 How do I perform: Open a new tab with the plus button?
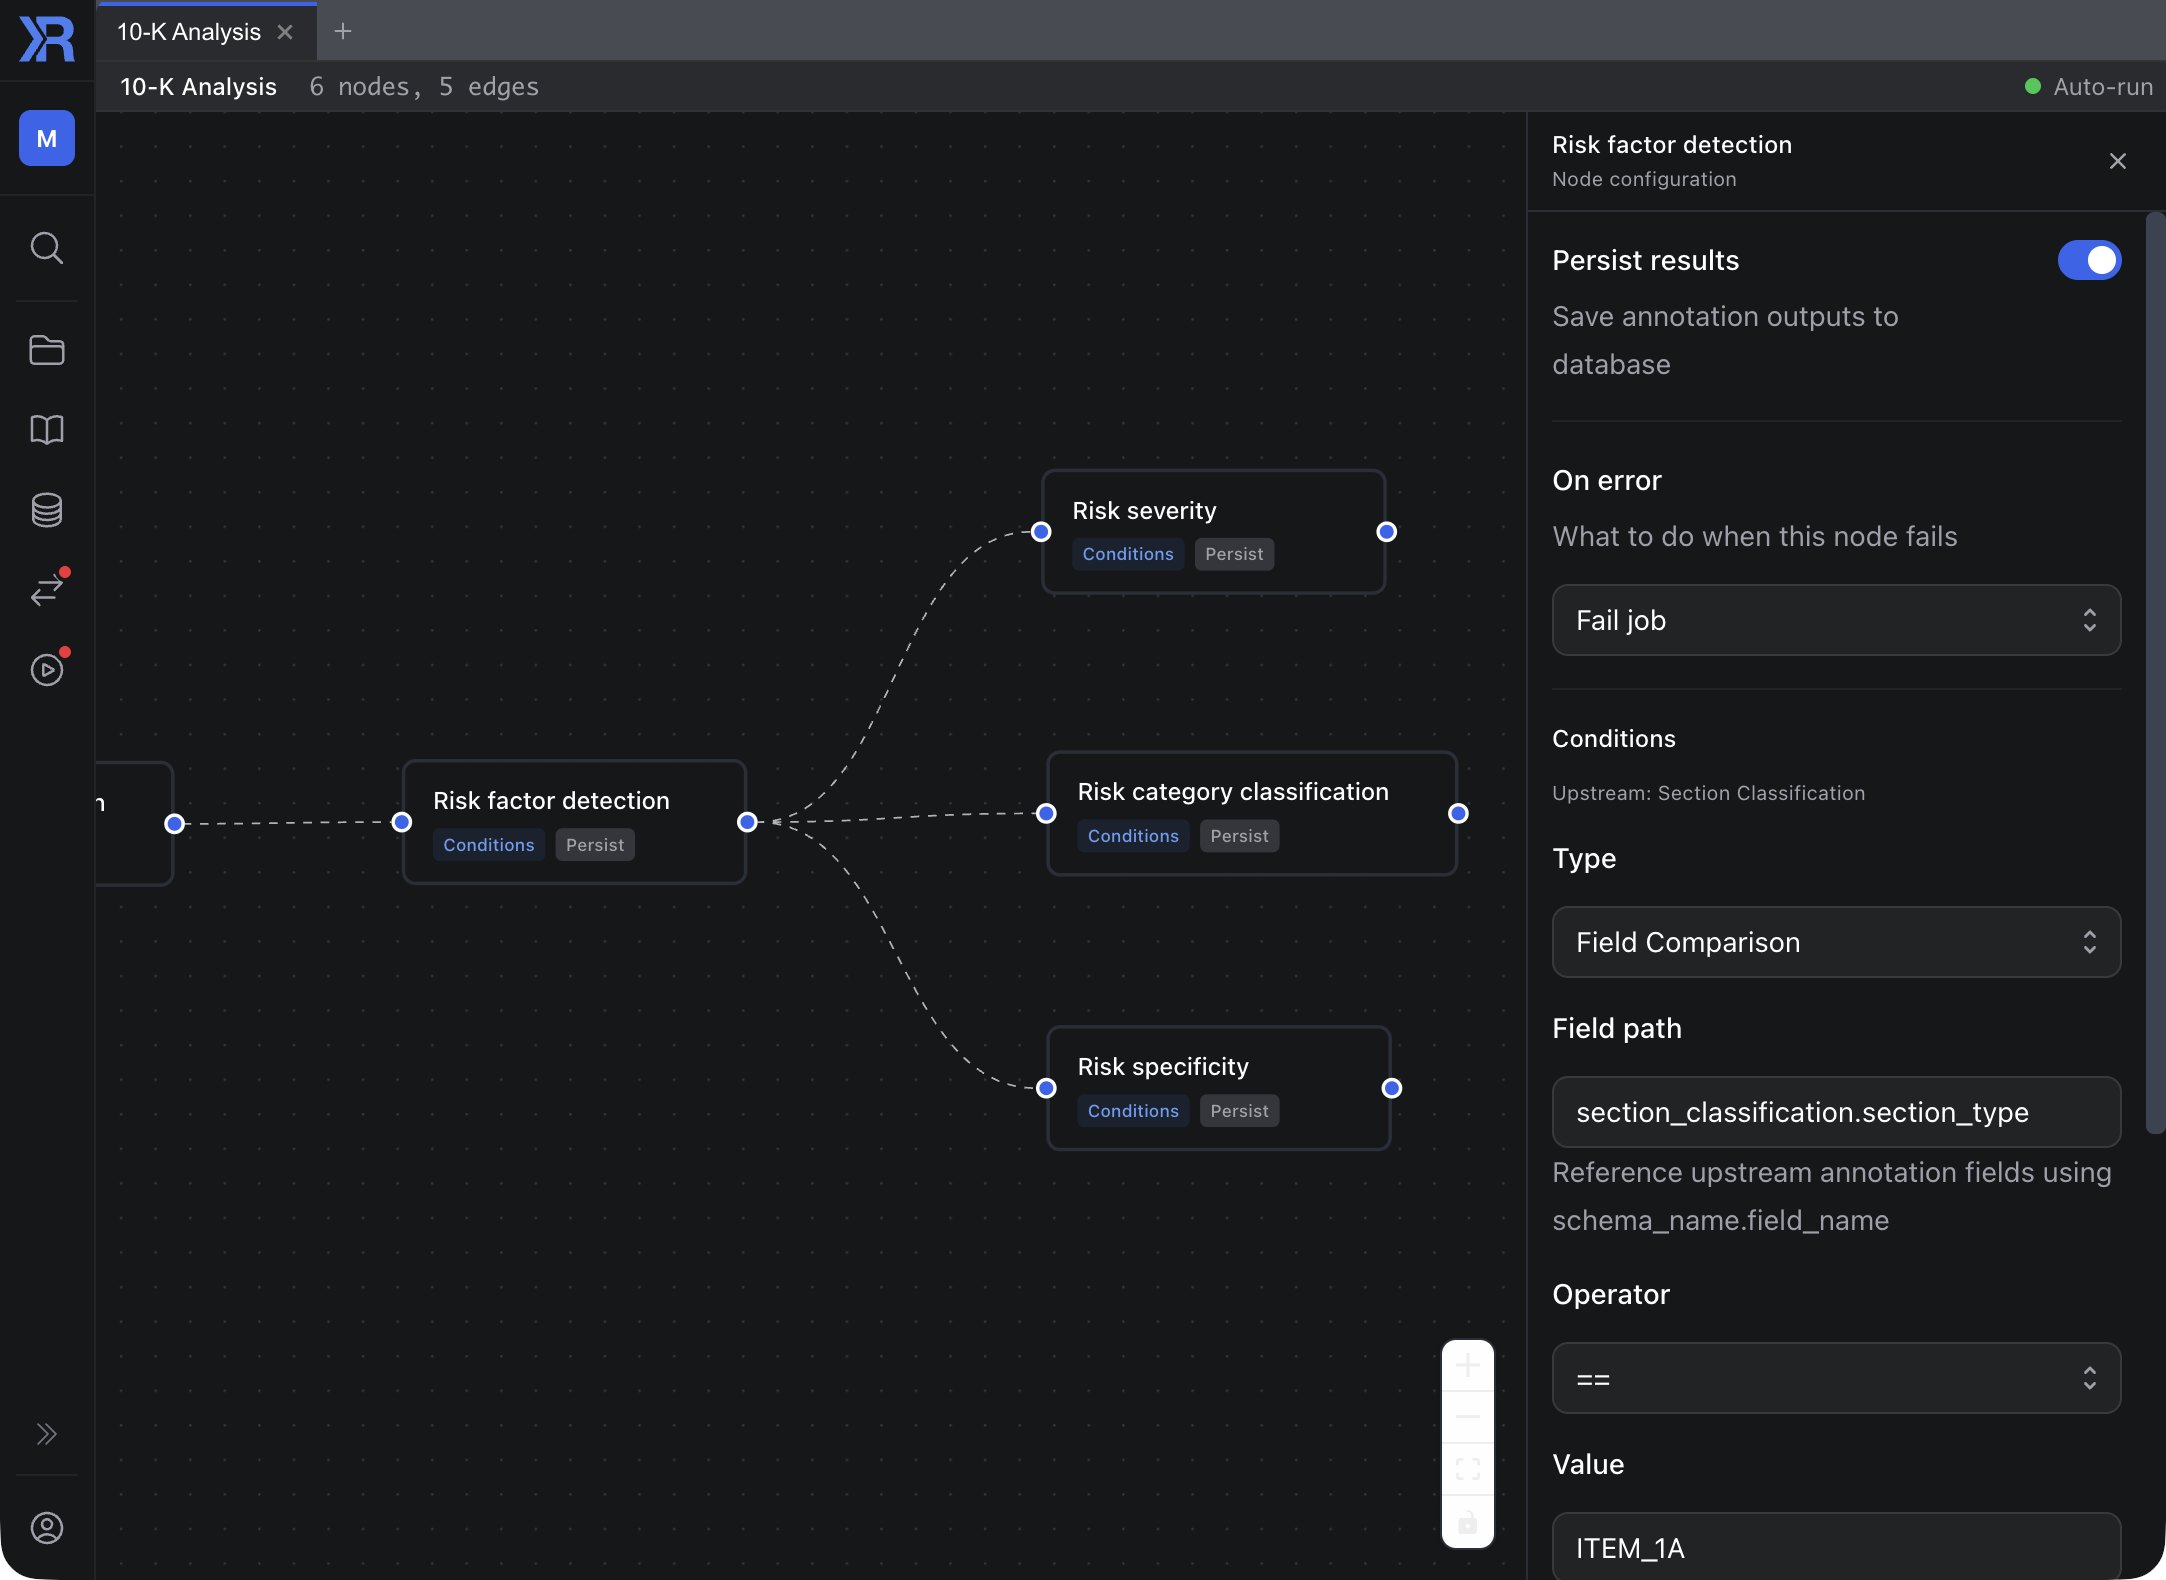click(344, 31)
